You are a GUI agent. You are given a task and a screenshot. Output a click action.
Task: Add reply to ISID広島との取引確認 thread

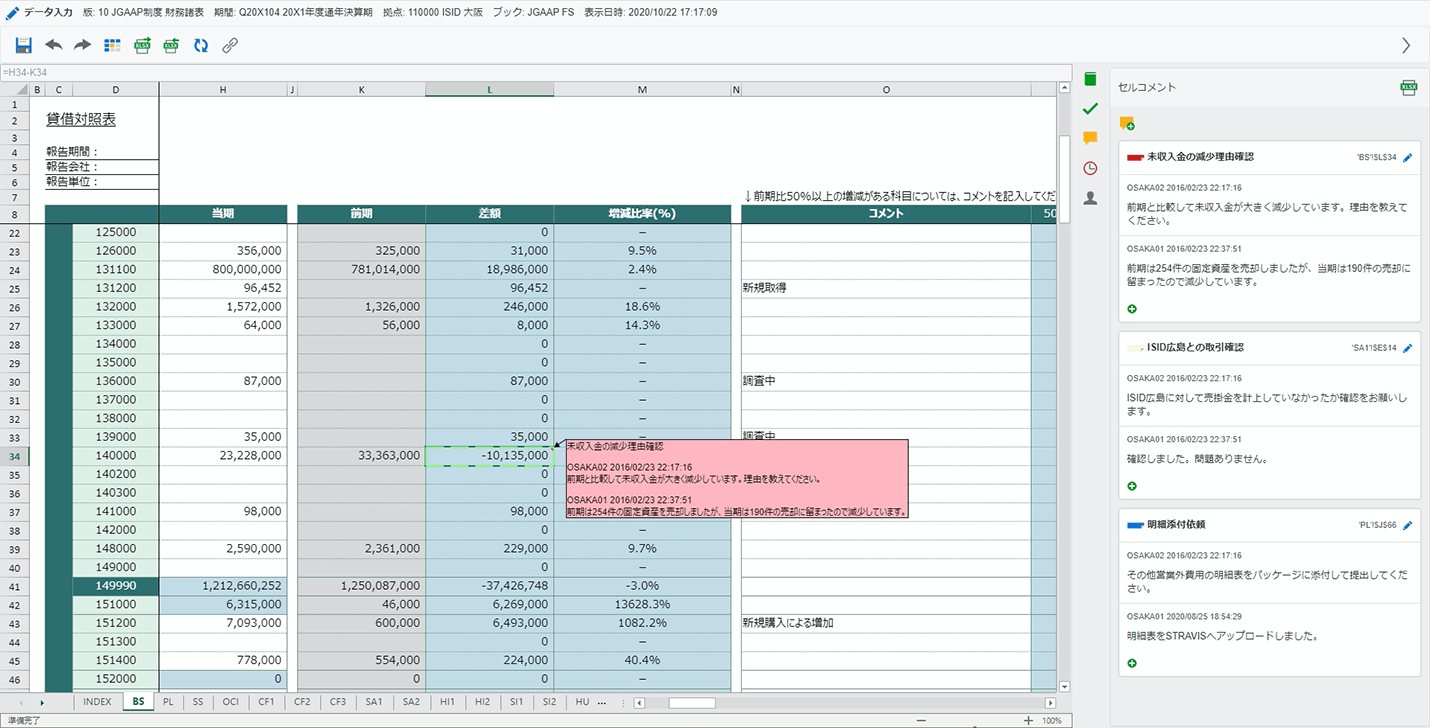[x=1132, y=486]
